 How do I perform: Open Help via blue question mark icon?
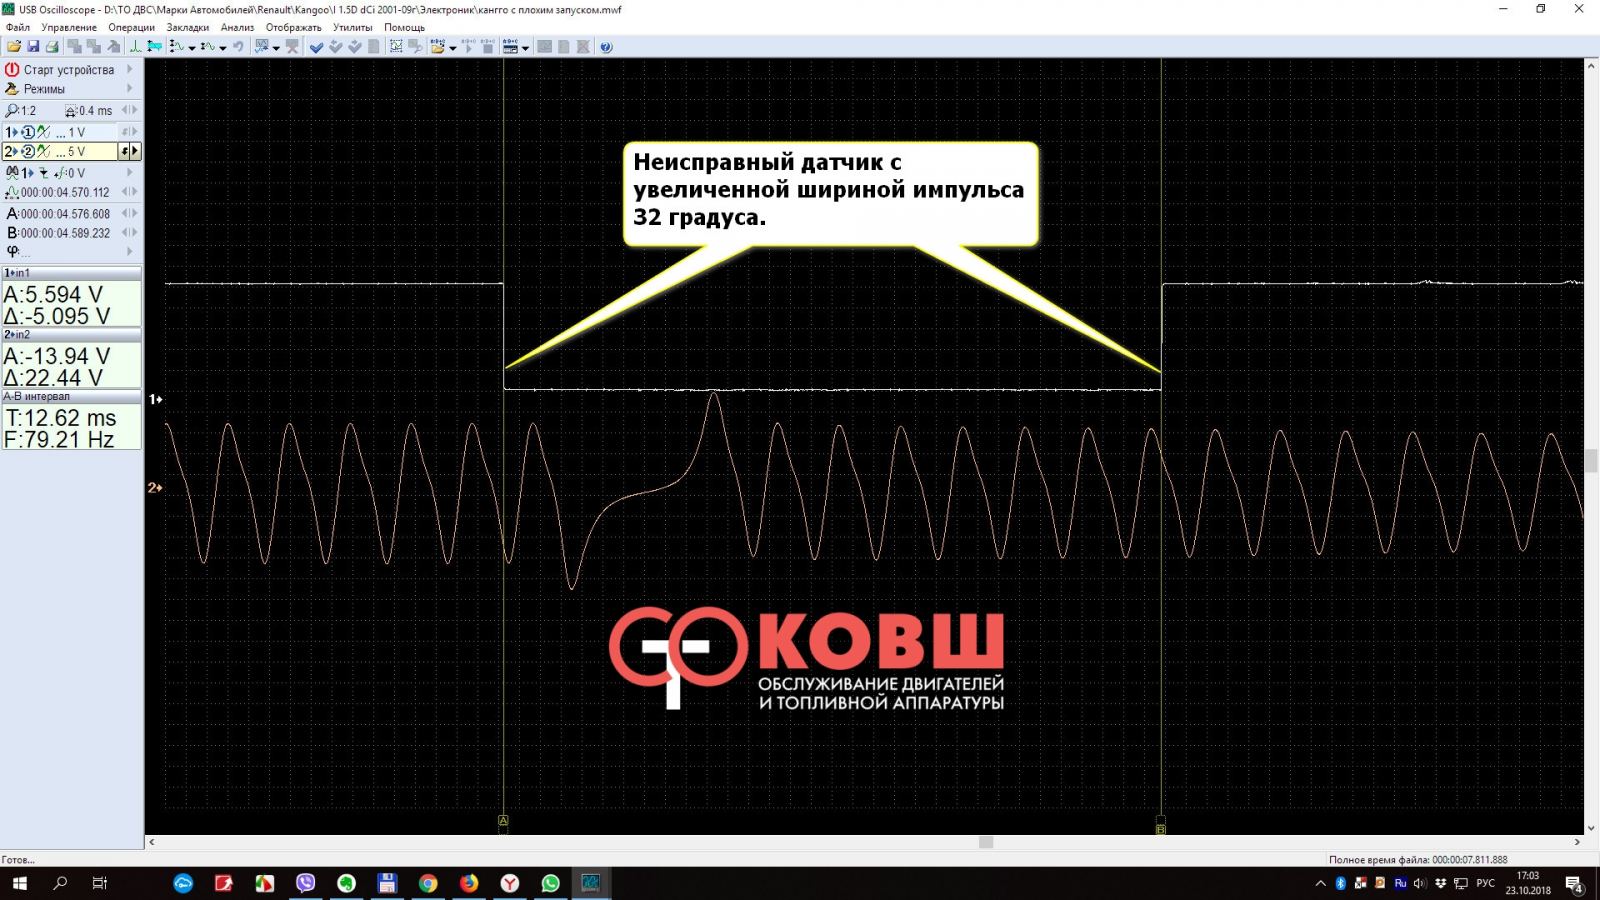tap(606, 47)
